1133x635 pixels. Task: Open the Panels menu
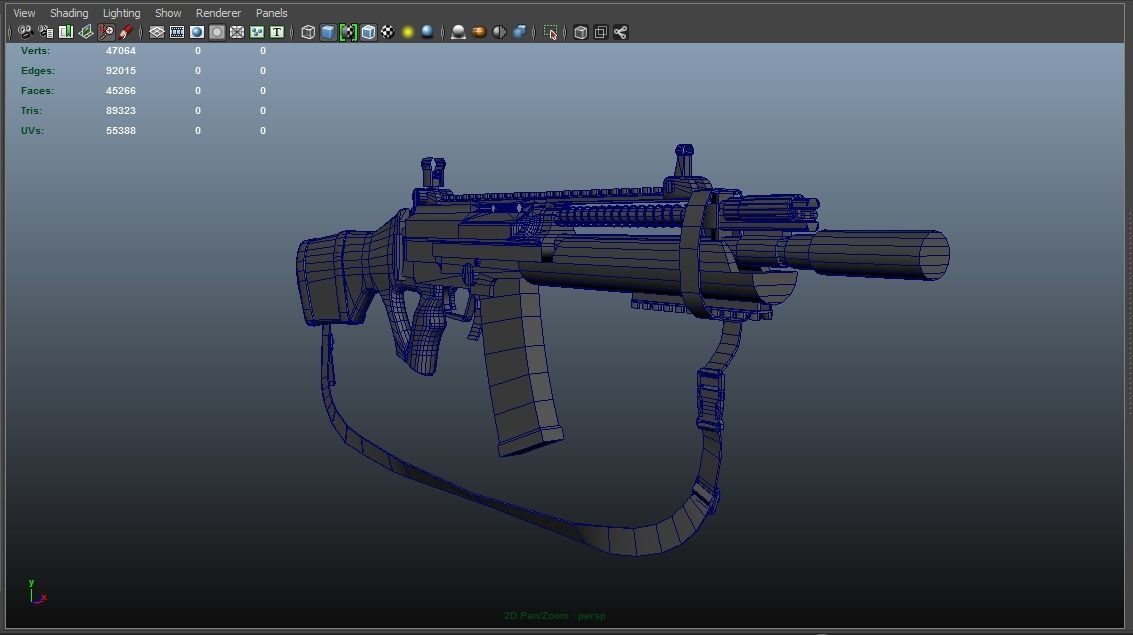point(270,12)
